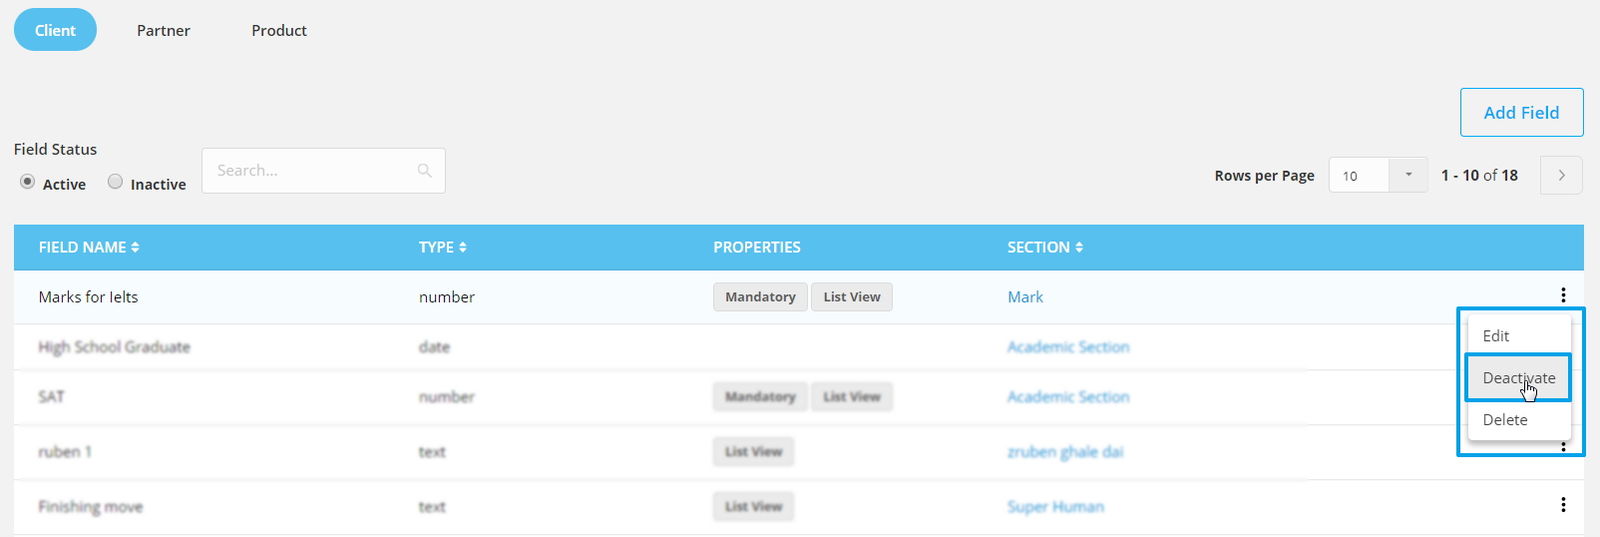Open three-dot menu for Marks for Ielts row
Screen dimensions: 1600x537
[1563, 295]
